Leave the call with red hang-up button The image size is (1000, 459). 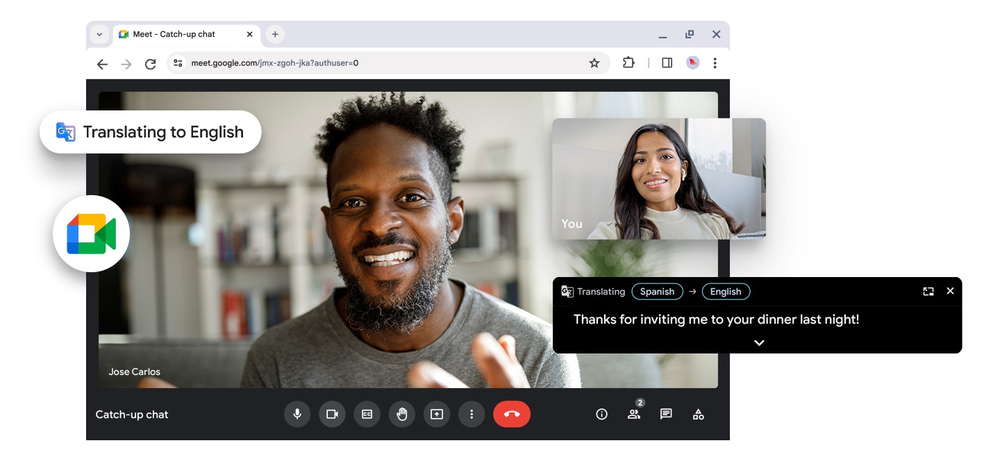(x=512, y=414)
